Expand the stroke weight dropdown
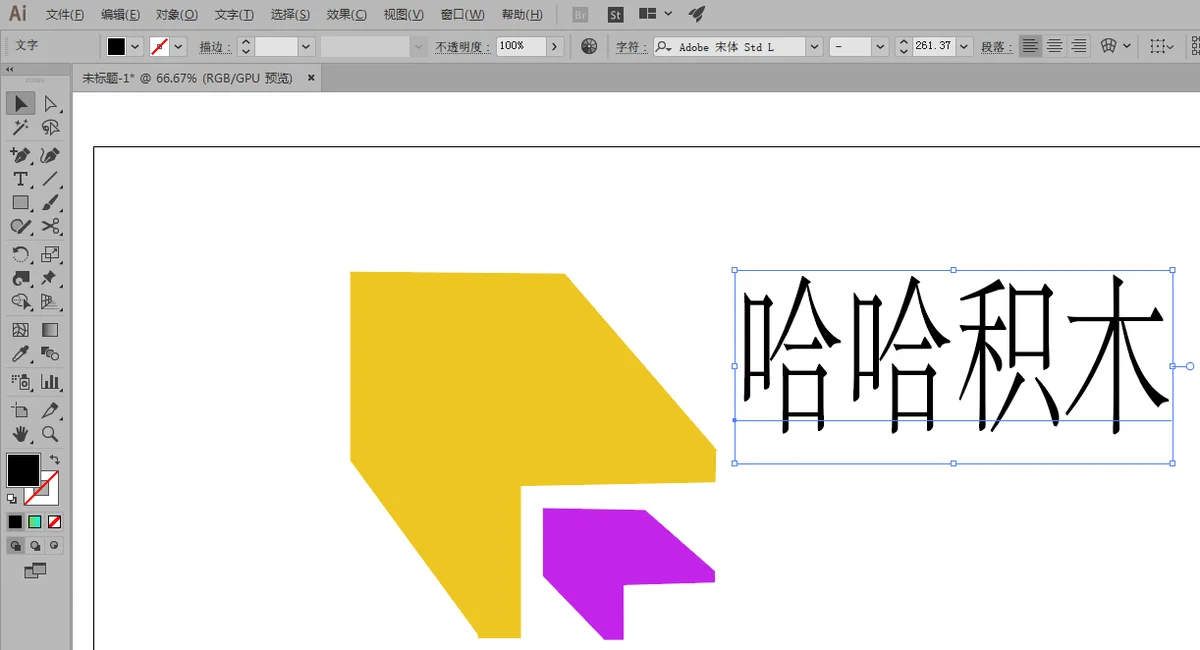This screenshot has width=1200, height=650. pyautogui.click(x=307, y=47)
